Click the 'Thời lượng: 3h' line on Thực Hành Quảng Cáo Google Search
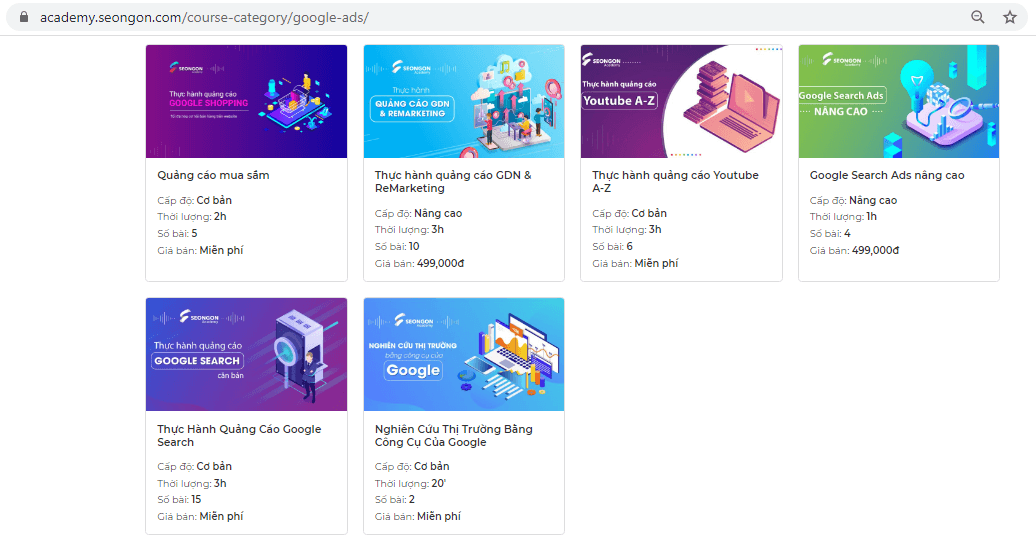 pos(192,484)
